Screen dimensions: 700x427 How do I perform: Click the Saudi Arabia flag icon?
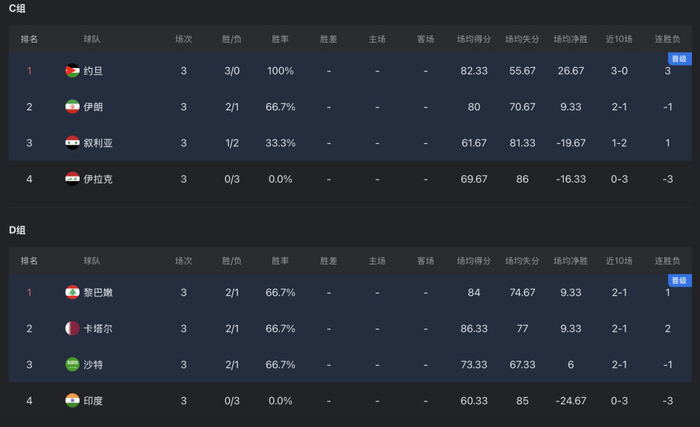[72, 365]
